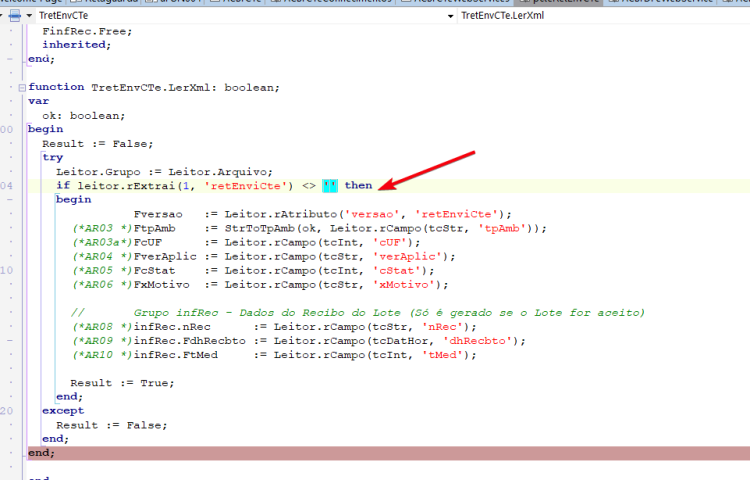Click the 'except' keyword
The width and height of the screenshot is (750, 480).
click(63, 411)
